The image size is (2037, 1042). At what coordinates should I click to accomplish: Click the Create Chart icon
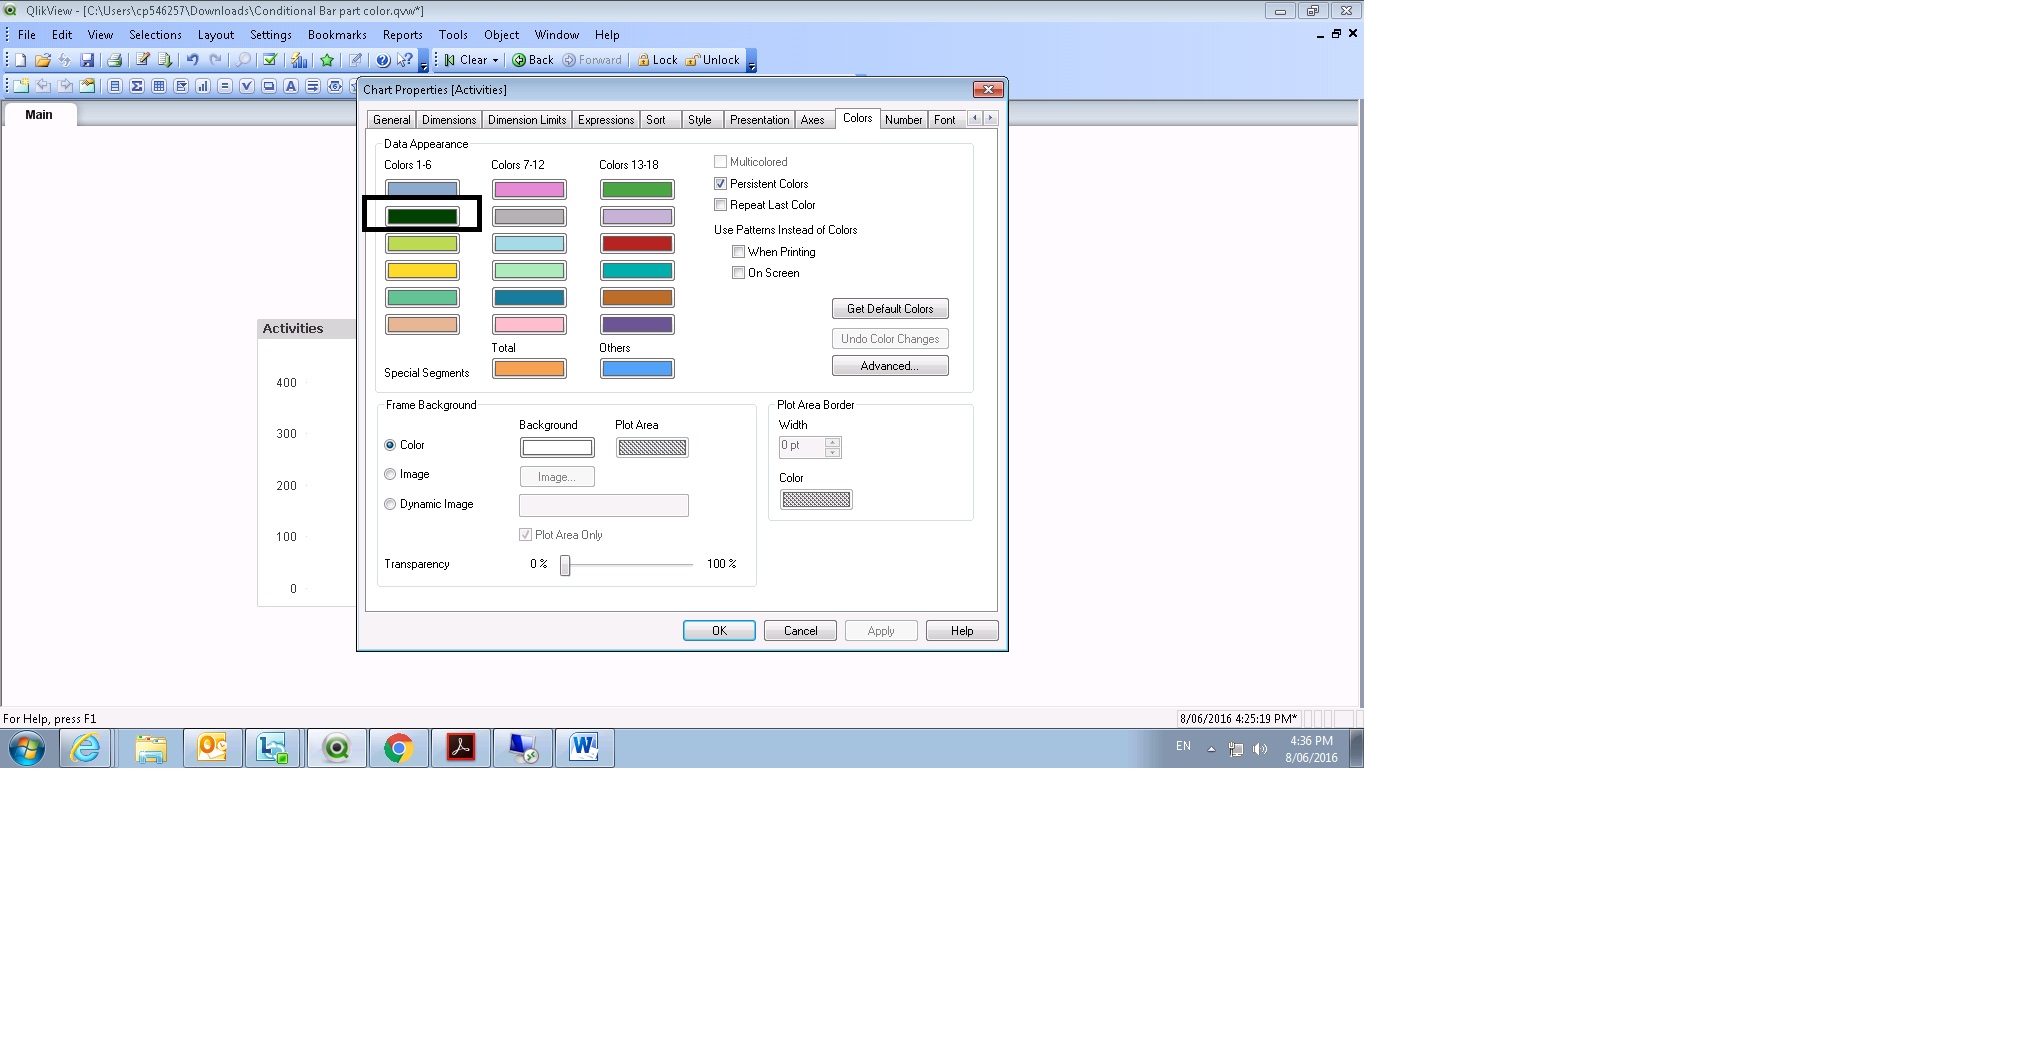coord(203,86)
